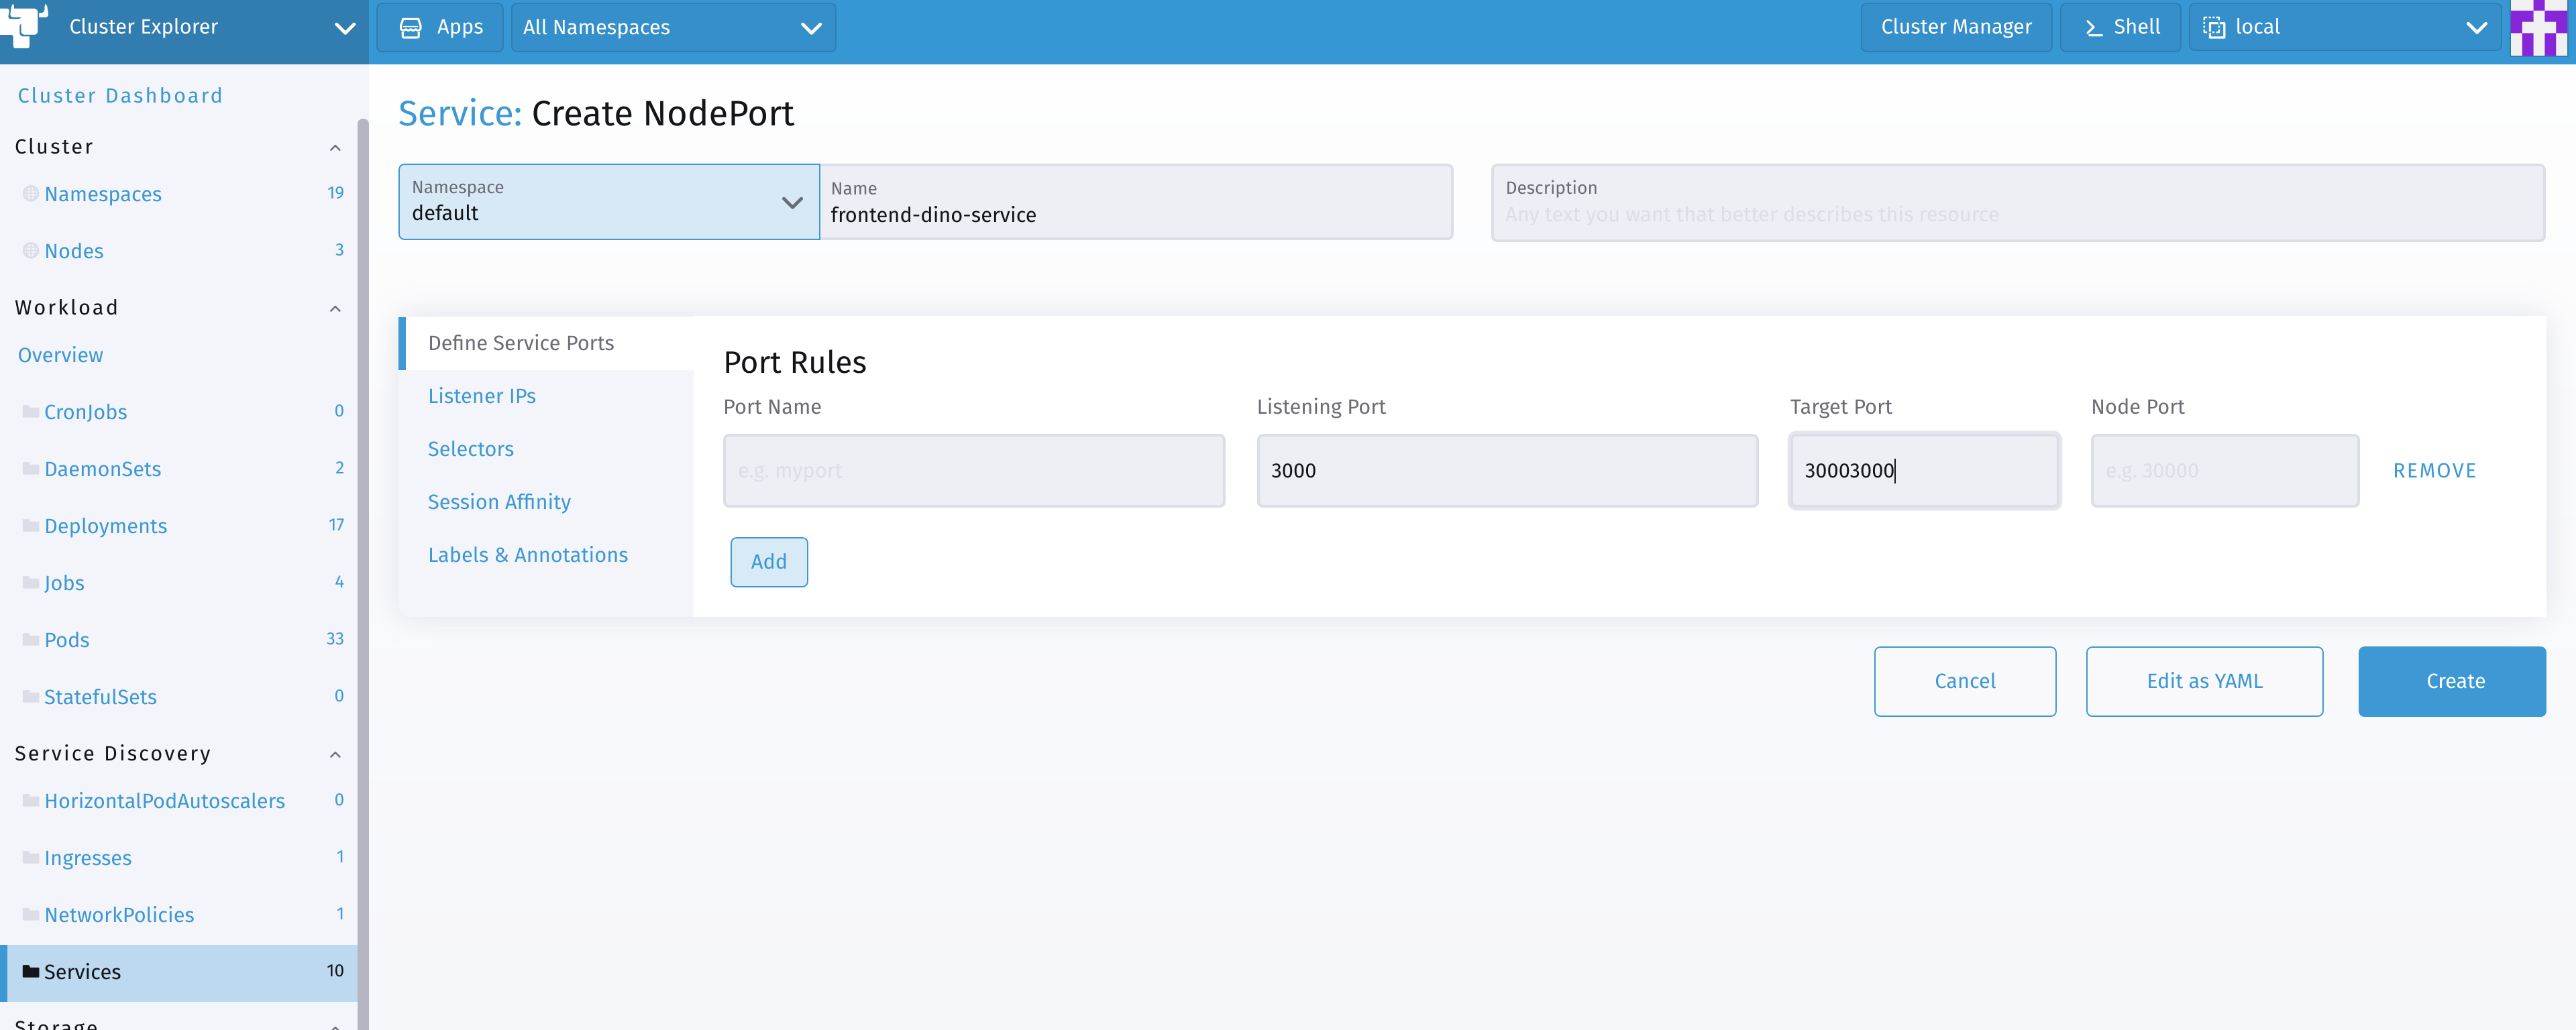Screen dimensions: 2576x1030
Task: Expand the All Namespaces filter dropdown
Action: [673, 28]
